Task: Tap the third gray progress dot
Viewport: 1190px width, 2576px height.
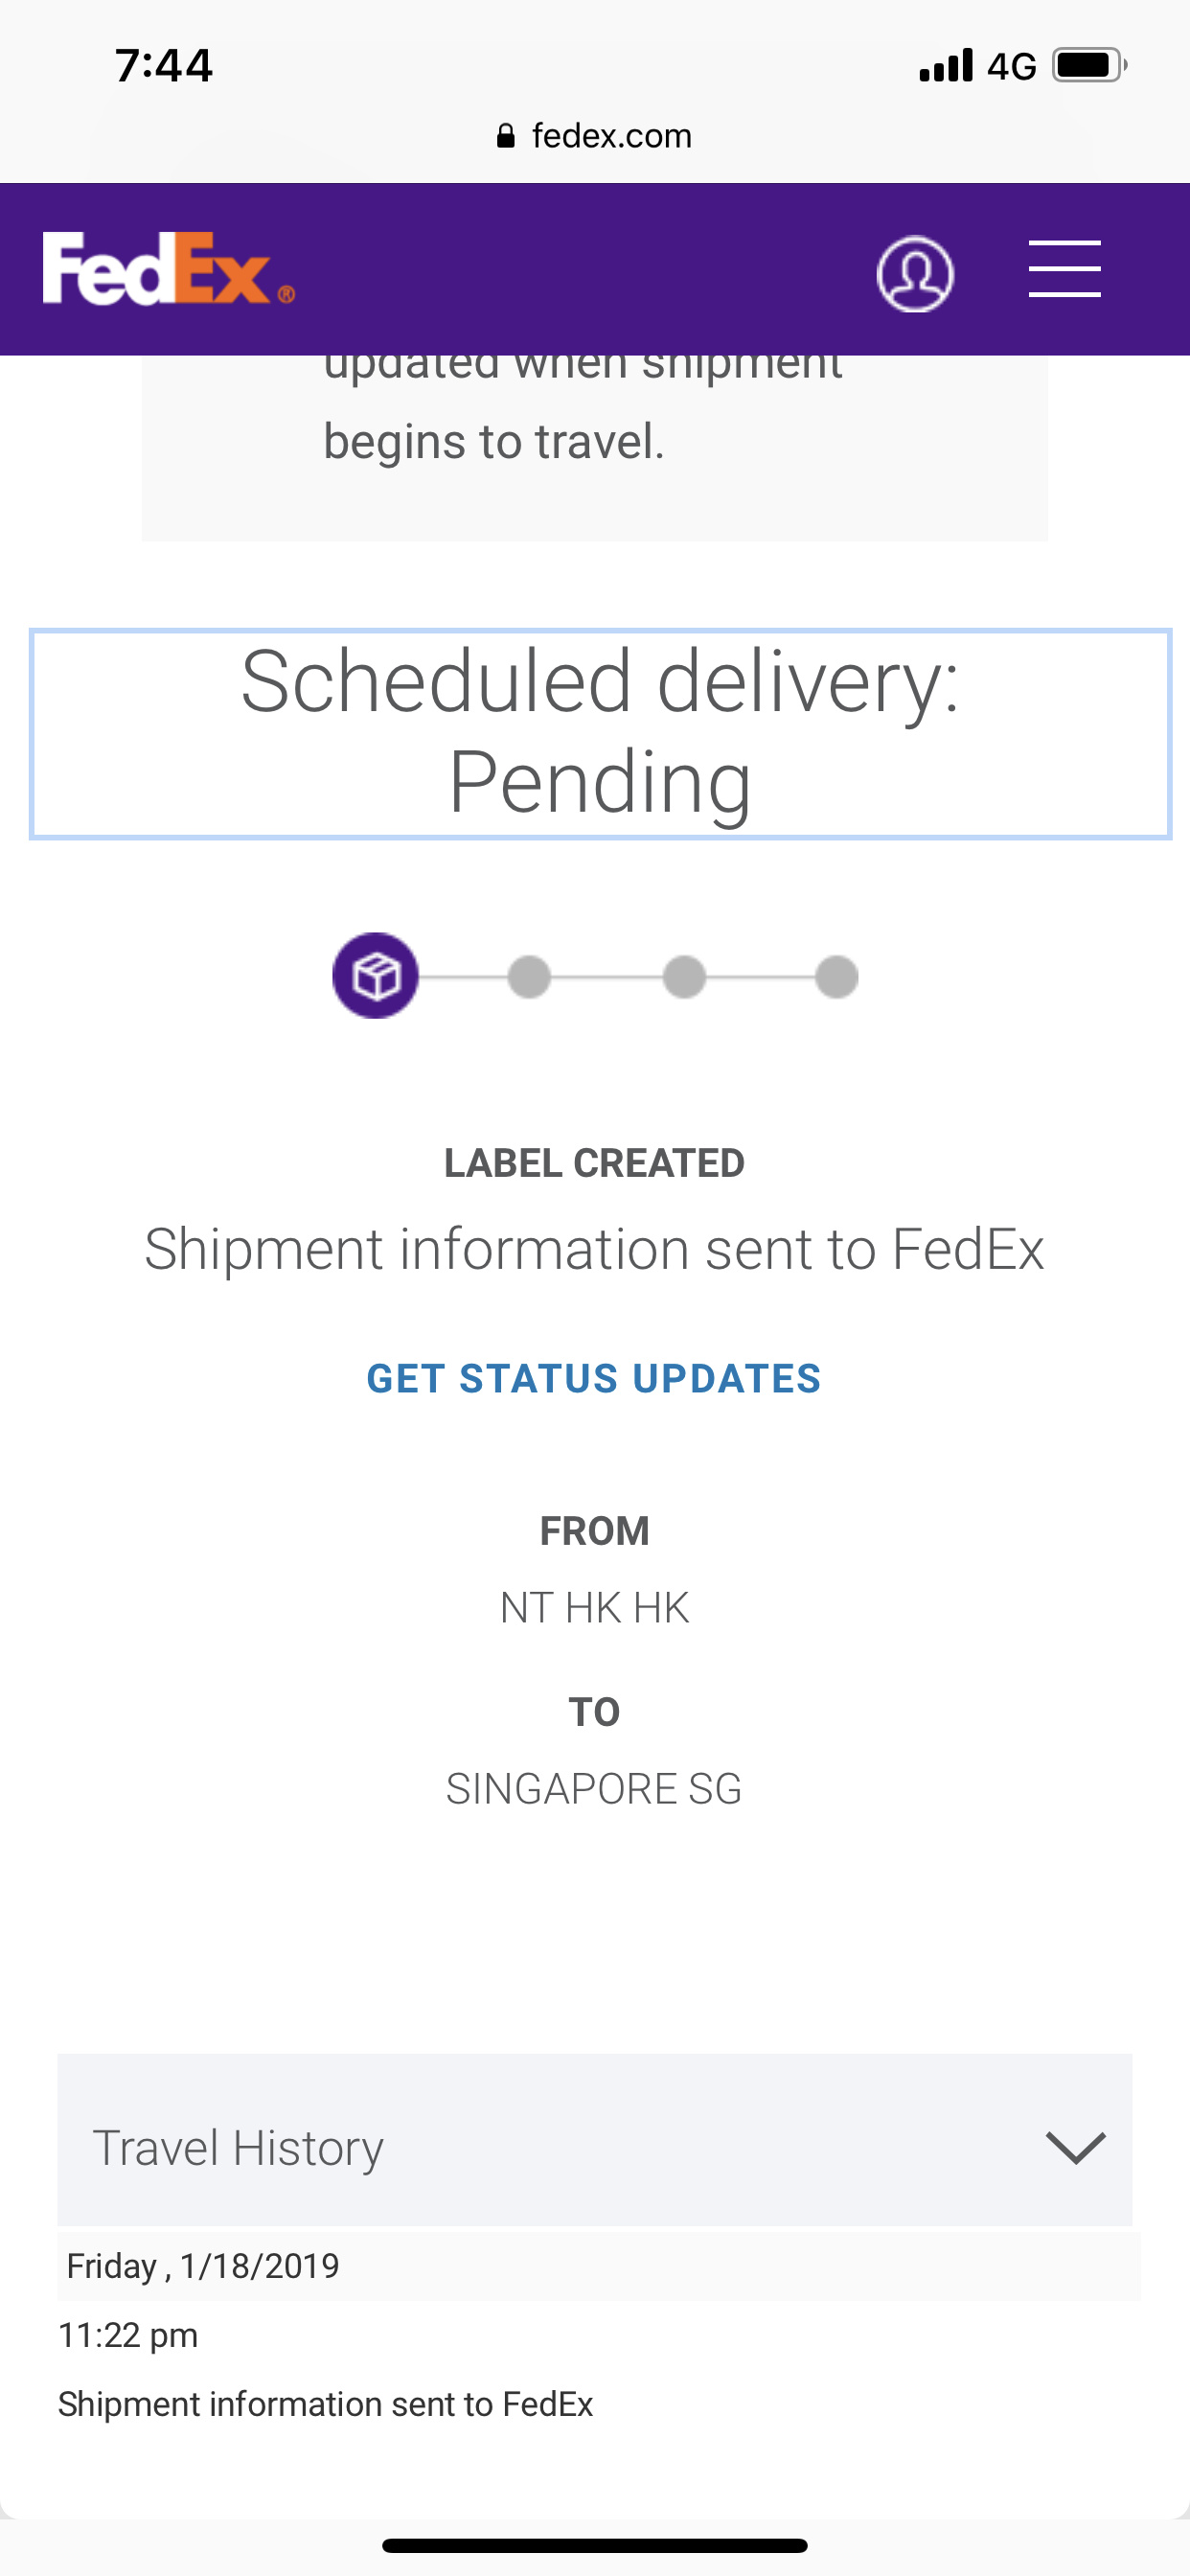Action: pyautogui.click(x=684, y=976)
